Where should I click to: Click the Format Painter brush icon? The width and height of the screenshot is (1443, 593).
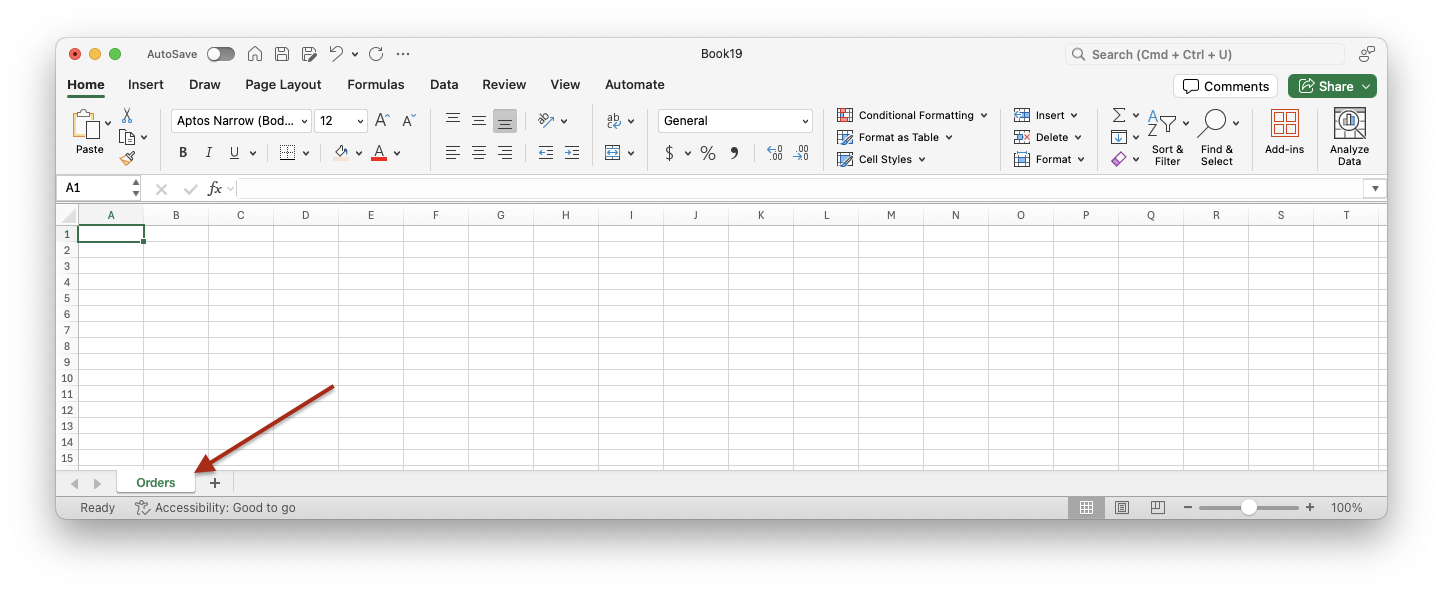(127, 158)
